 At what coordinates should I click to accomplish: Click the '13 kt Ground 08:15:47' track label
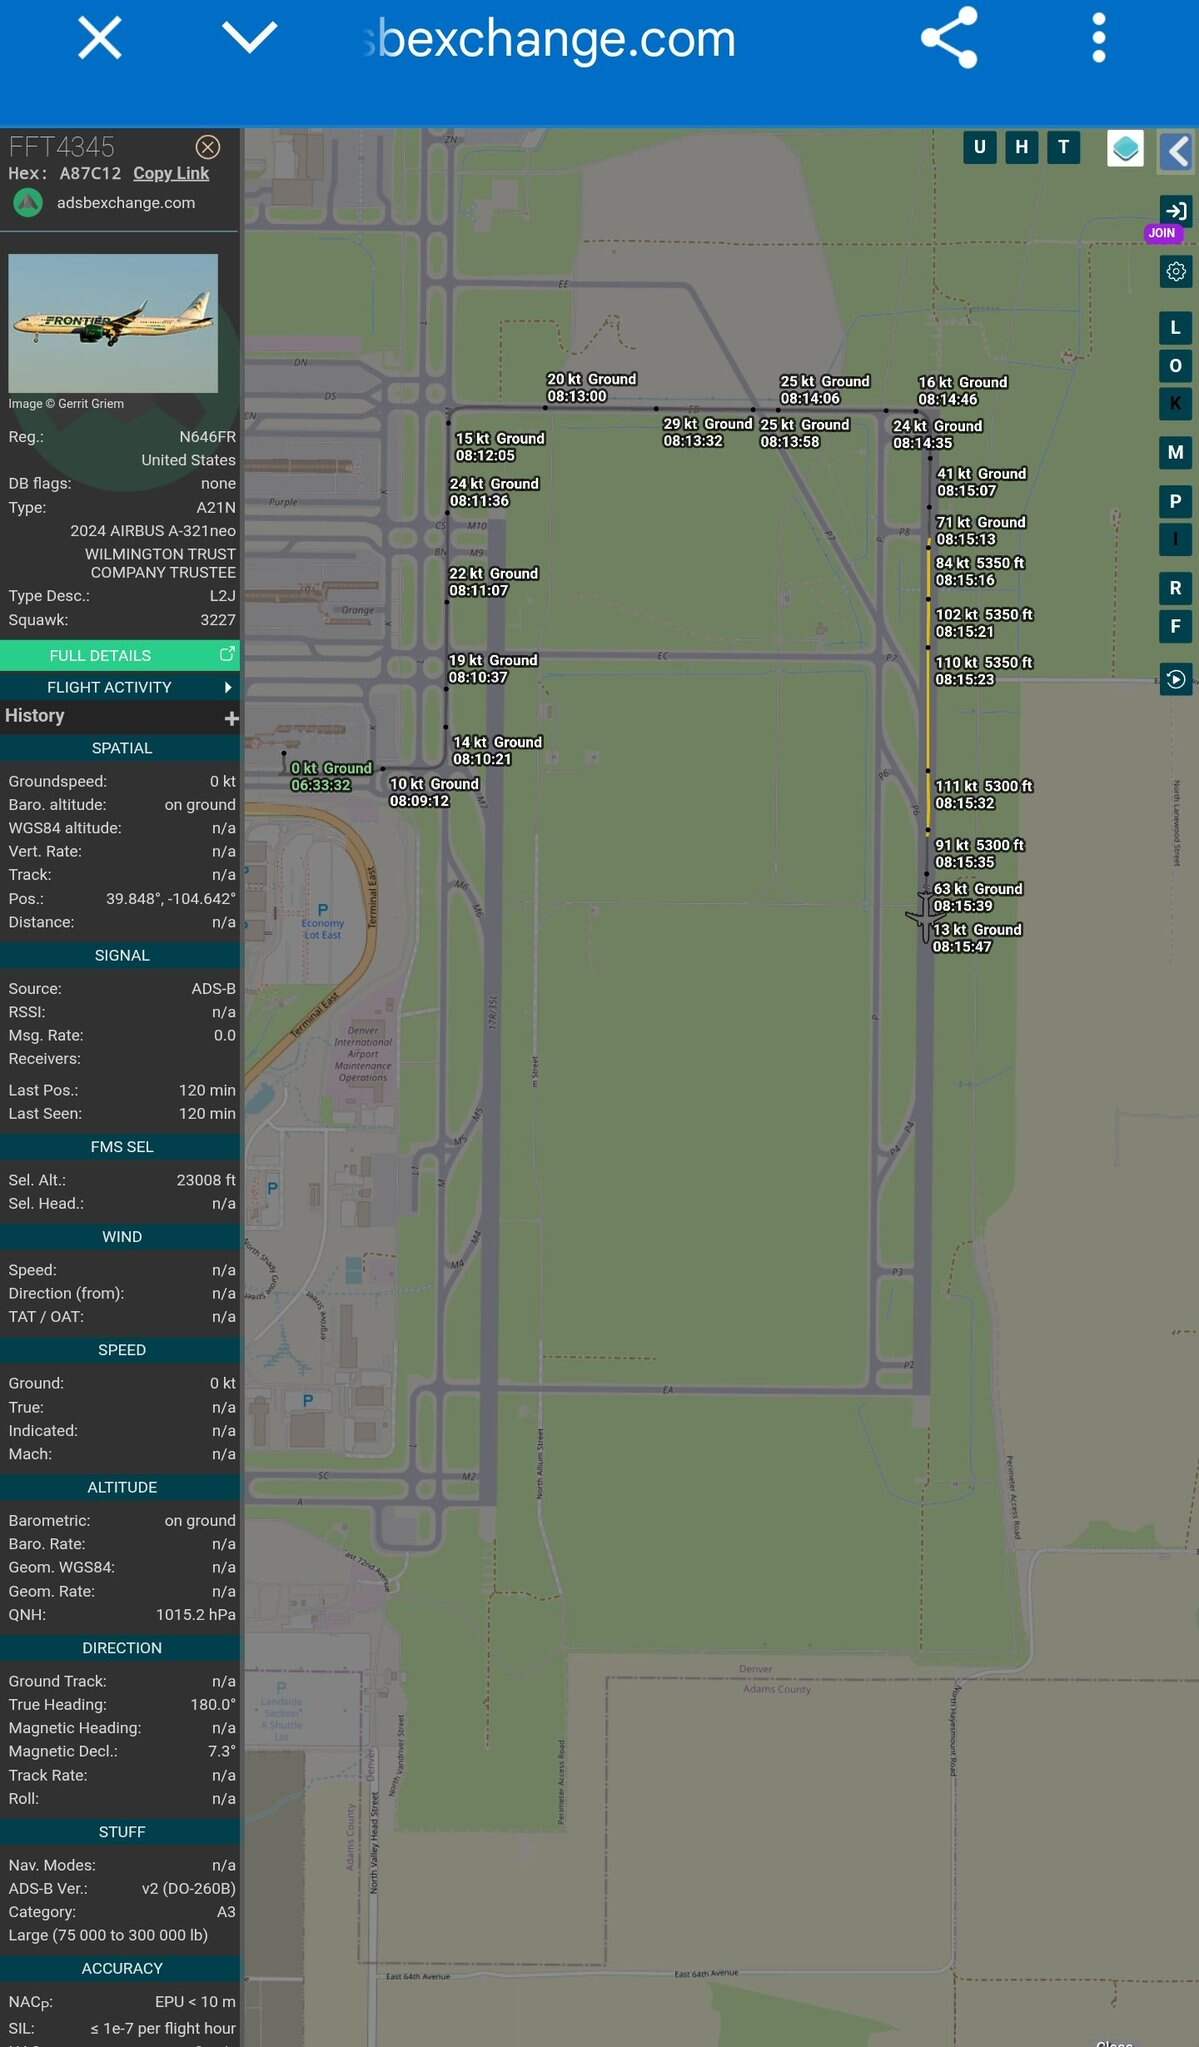coord(977,938)
